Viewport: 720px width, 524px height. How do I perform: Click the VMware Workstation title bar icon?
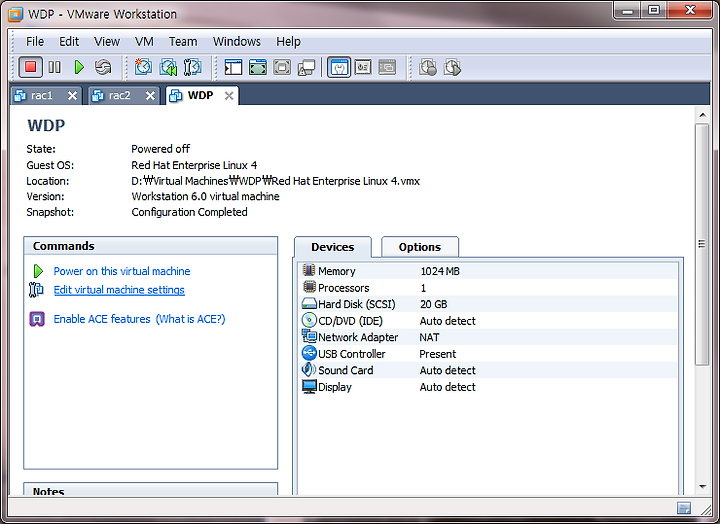point(16,14)
